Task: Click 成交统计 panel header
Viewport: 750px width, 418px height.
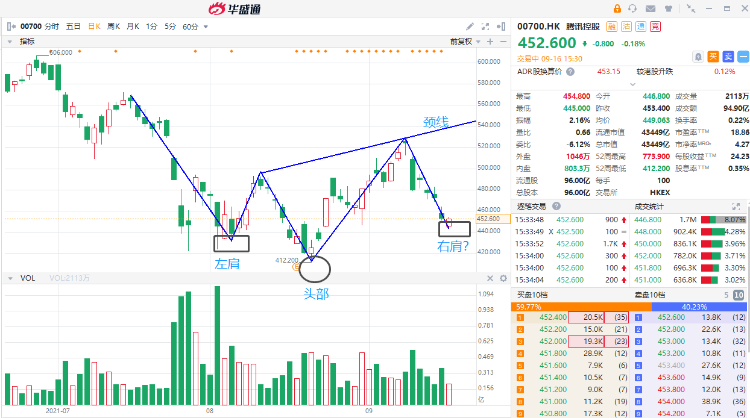Action: click(649, 207)
